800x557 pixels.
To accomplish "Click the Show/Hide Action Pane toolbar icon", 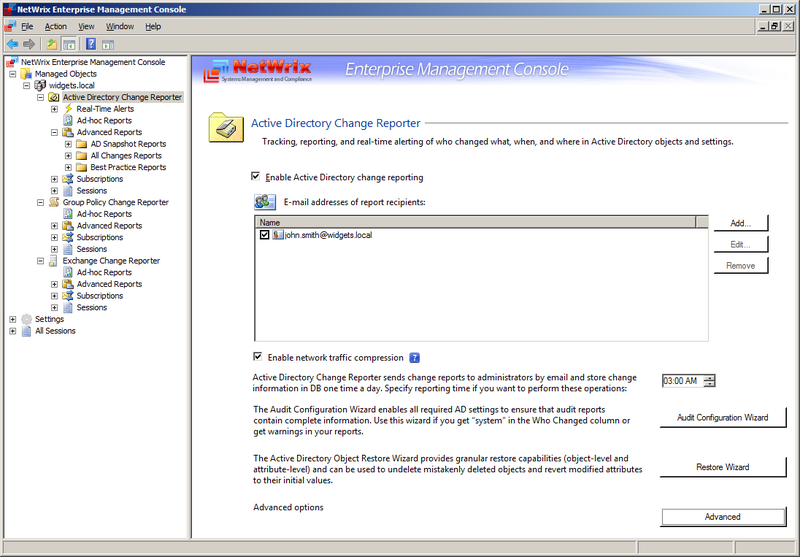I will tap(108, 45).
